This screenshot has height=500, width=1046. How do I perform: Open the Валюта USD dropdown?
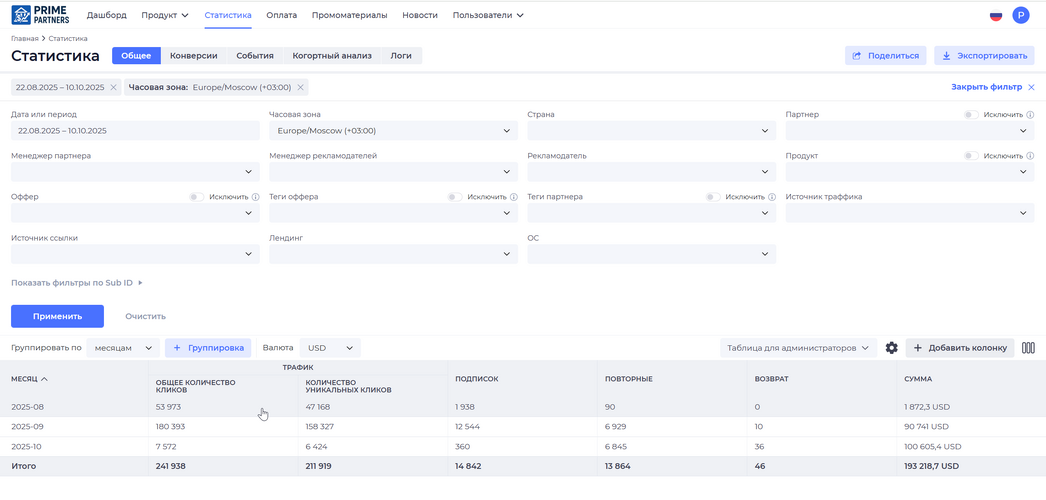[330, 348]
